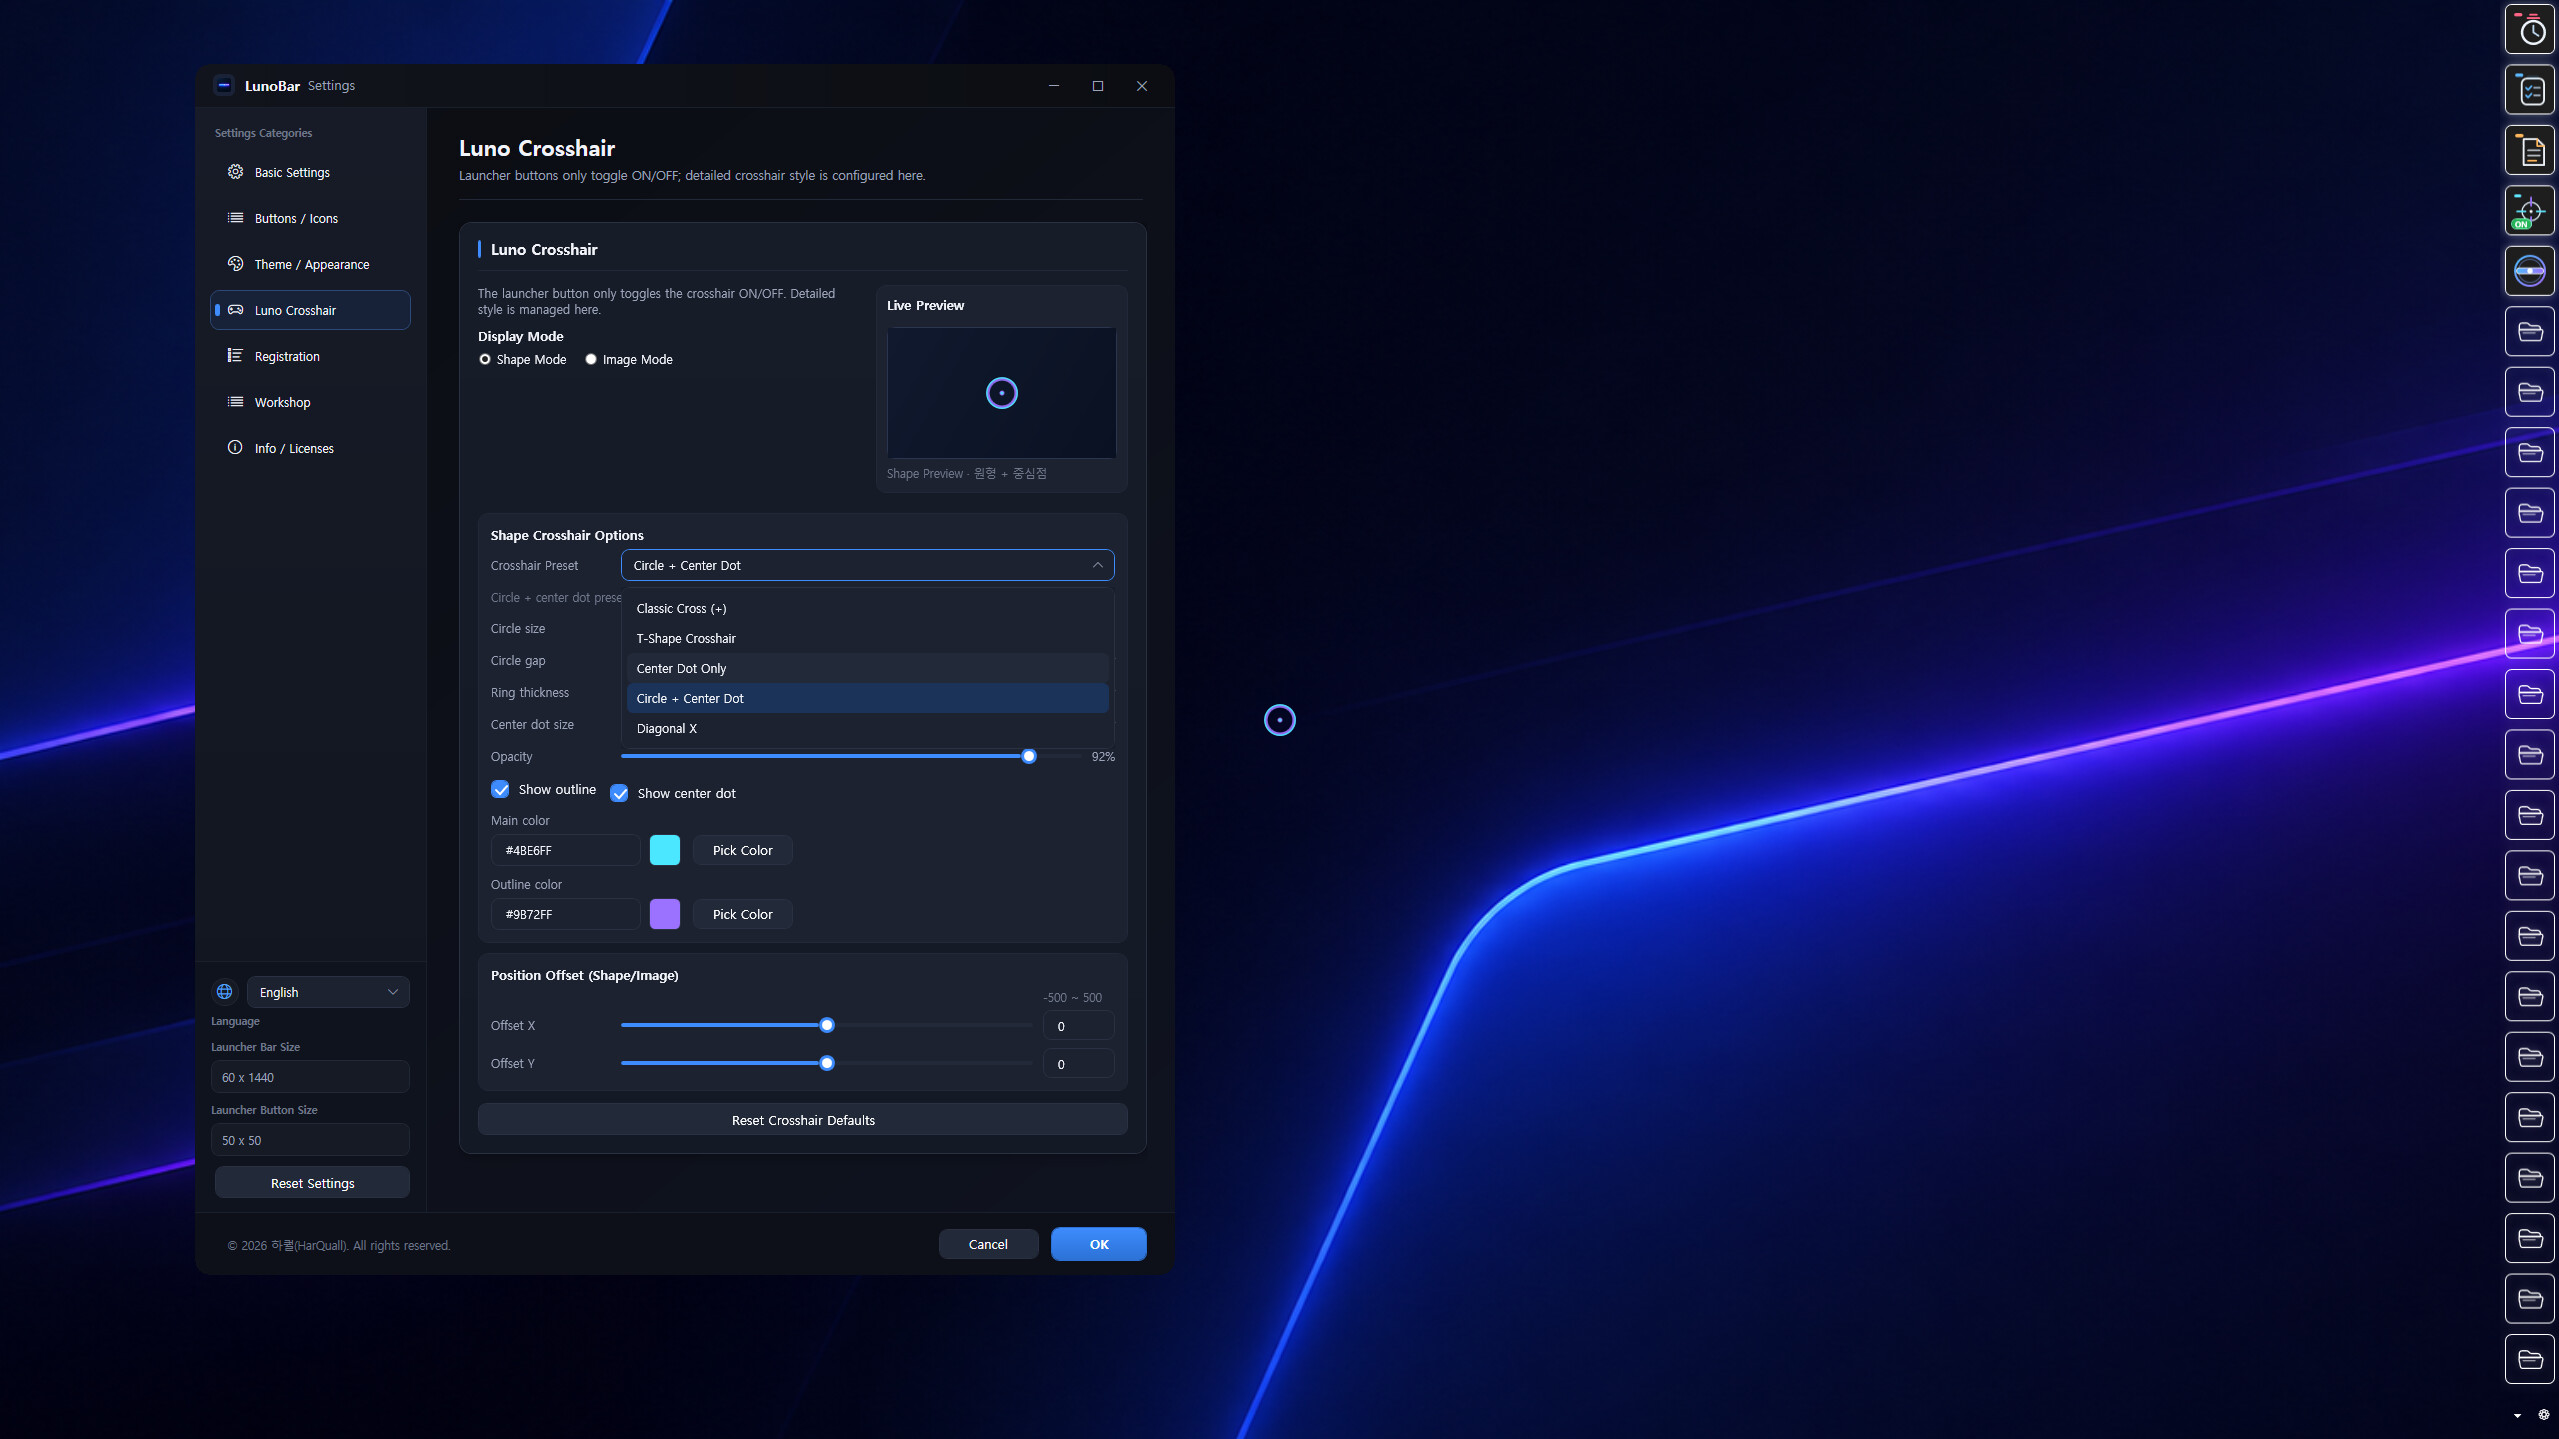Toggle the Show outline checkbox
Image resolution: width=2559 pixels, height=1439 pixels.
[x=500, y=790]
